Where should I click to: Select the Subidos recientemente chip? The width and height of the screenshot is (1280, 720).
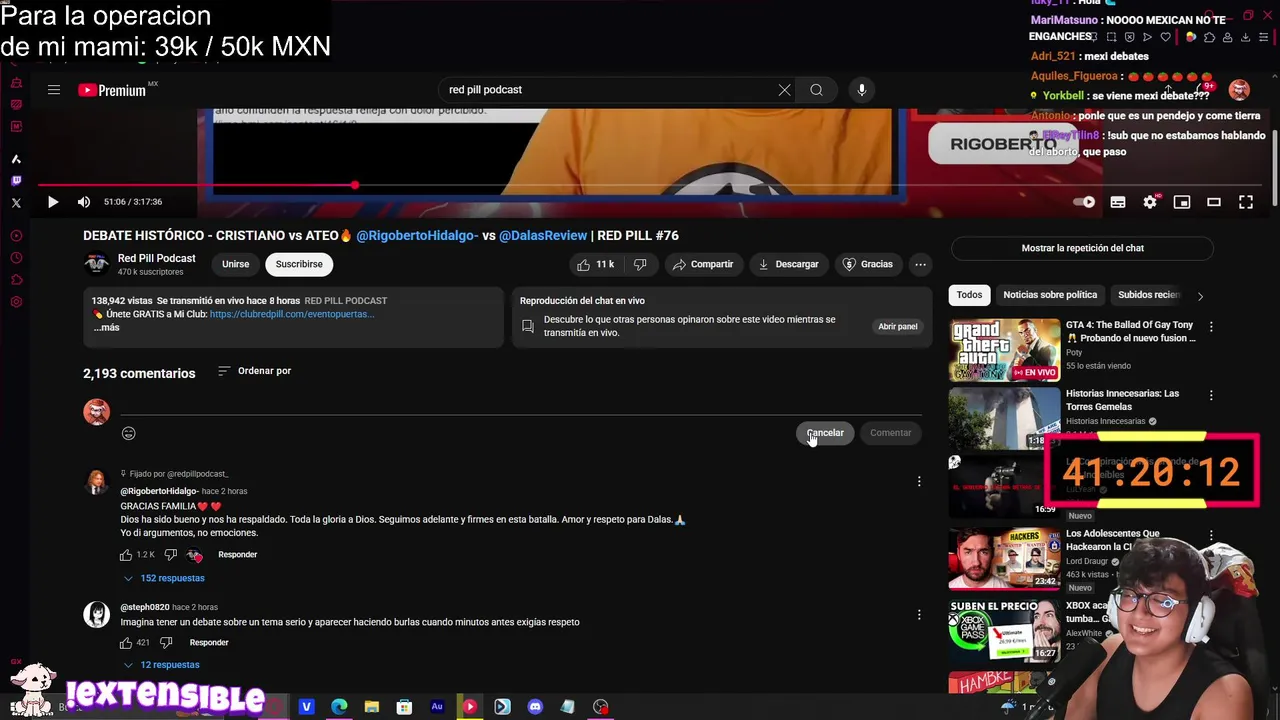point(1148,295)
